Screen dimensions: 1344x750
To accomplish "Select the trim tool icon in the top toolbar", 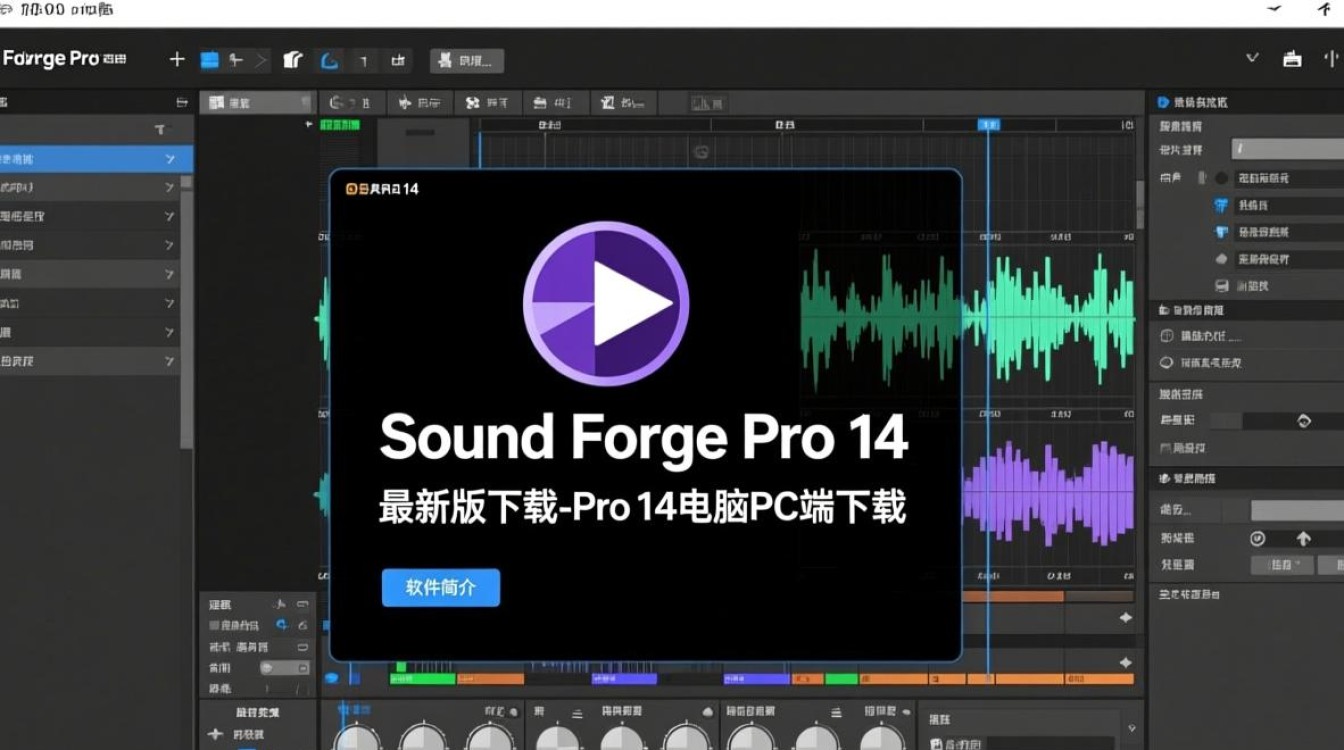I will pyautogui.click(x=292, y=60).
